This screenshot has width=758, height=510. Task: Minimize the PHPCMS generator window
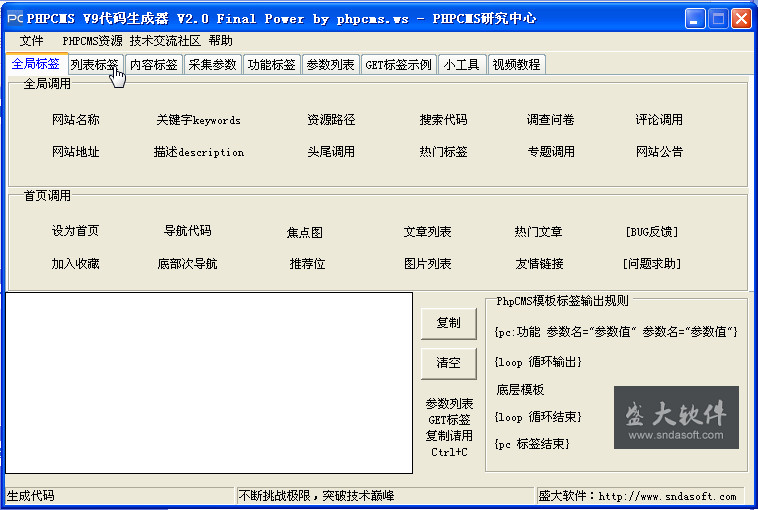(x=695, y=19)
